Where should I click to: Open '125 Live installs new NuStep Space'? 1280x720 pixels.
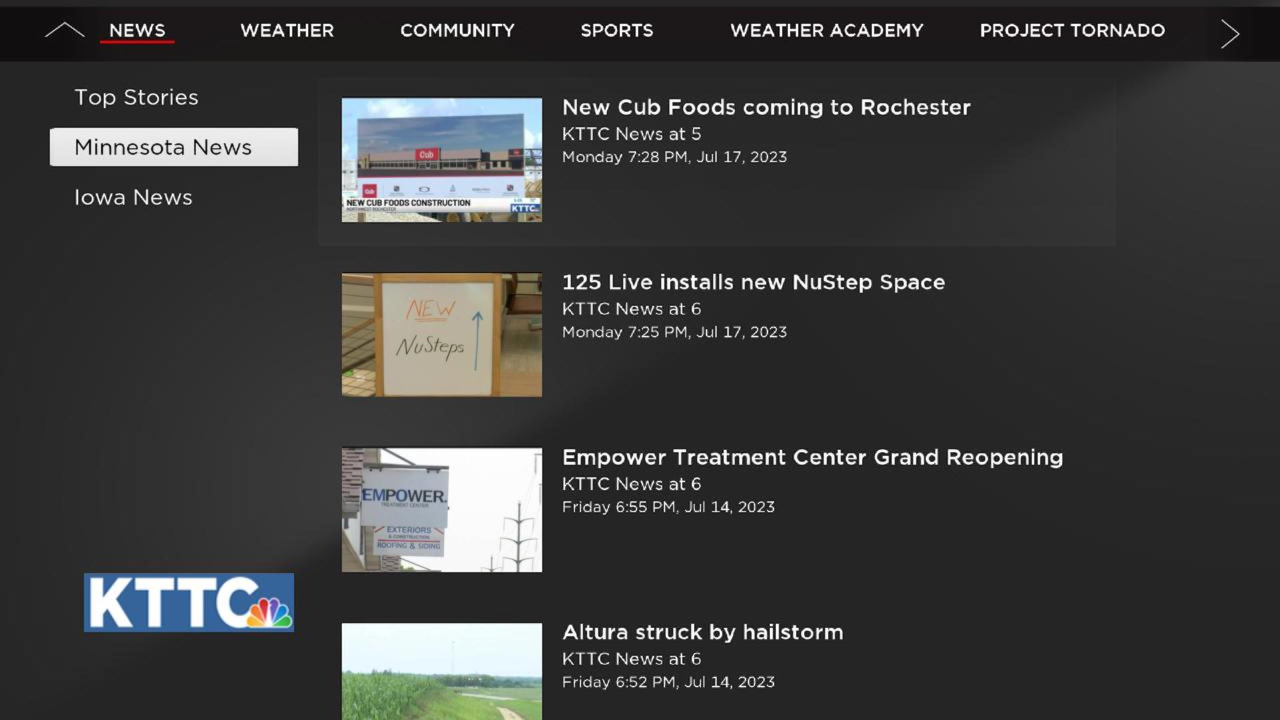click(753, 282)
